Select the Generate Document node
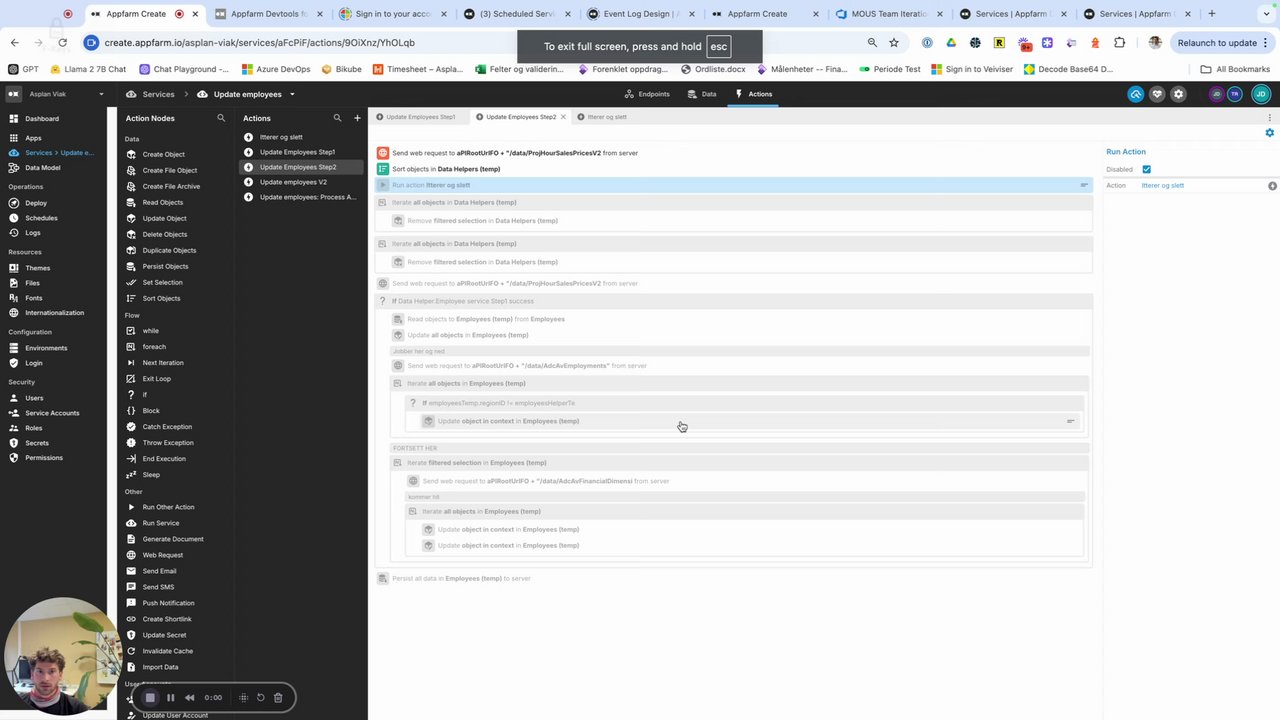 pyautogui.click(x=172, y=539)
